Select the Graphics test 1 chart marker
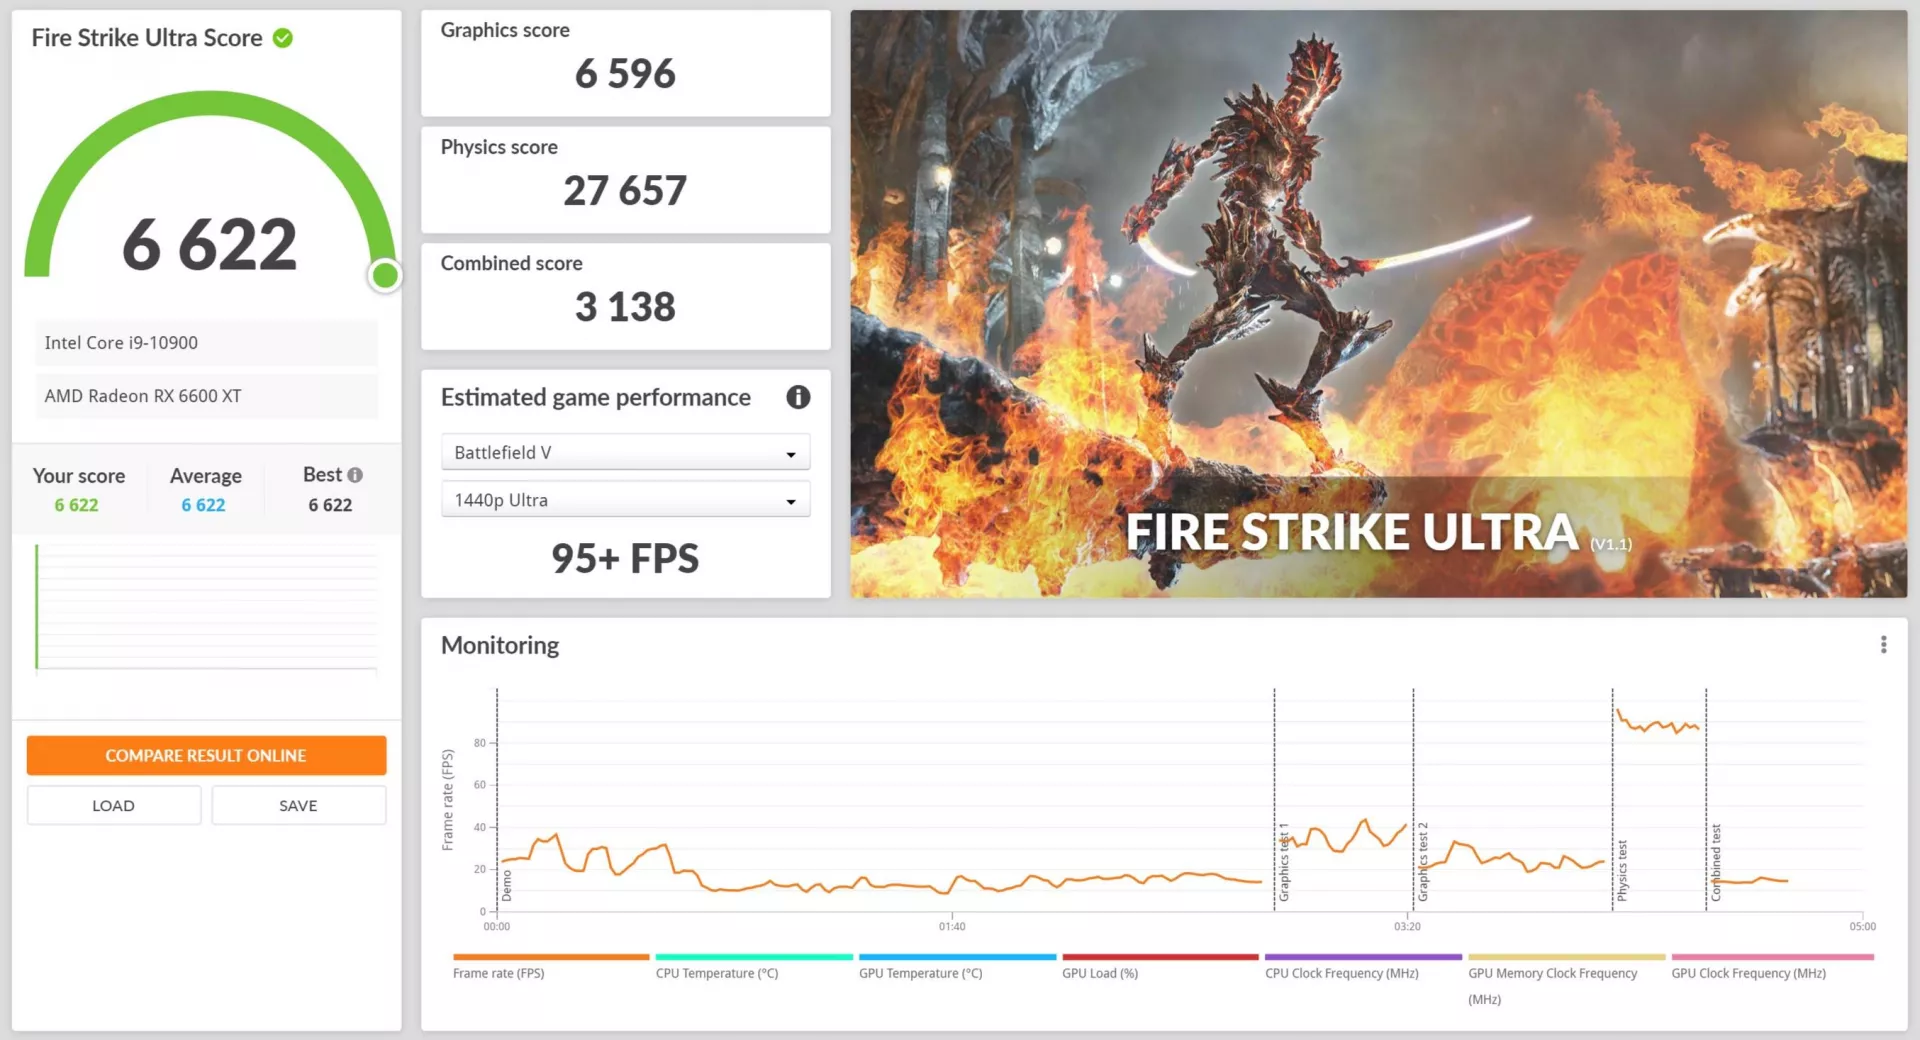 pyautogui.click(x=1284, y=862)
